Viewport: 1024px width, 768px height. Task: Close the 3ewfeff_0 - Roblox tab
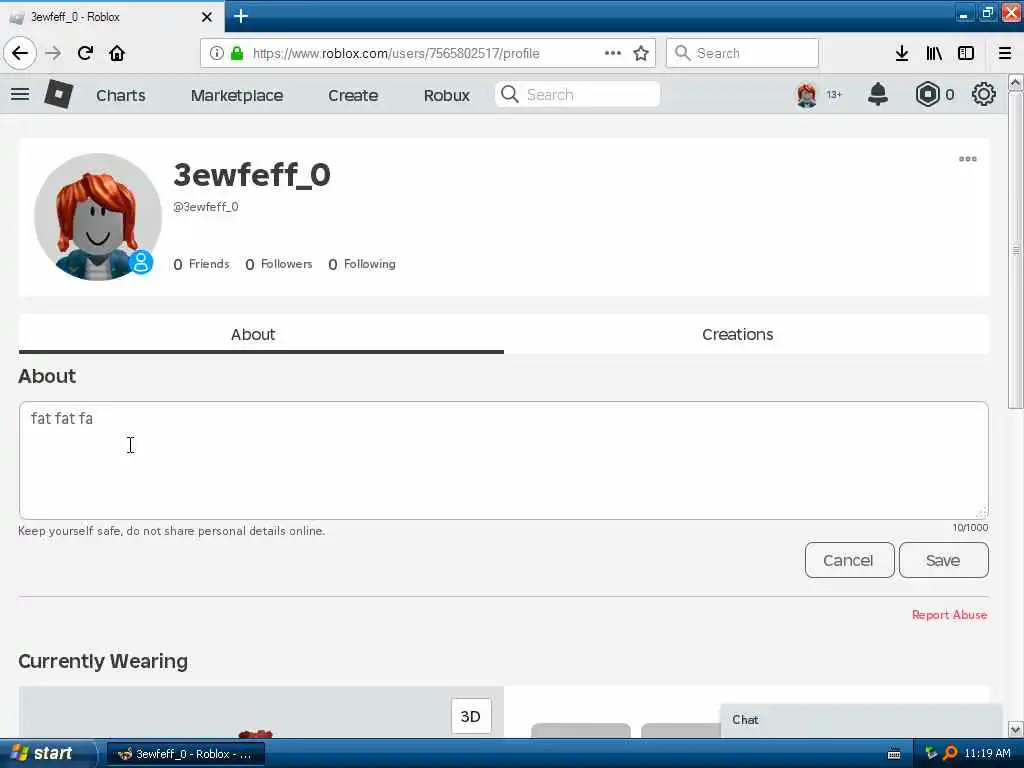206,17
